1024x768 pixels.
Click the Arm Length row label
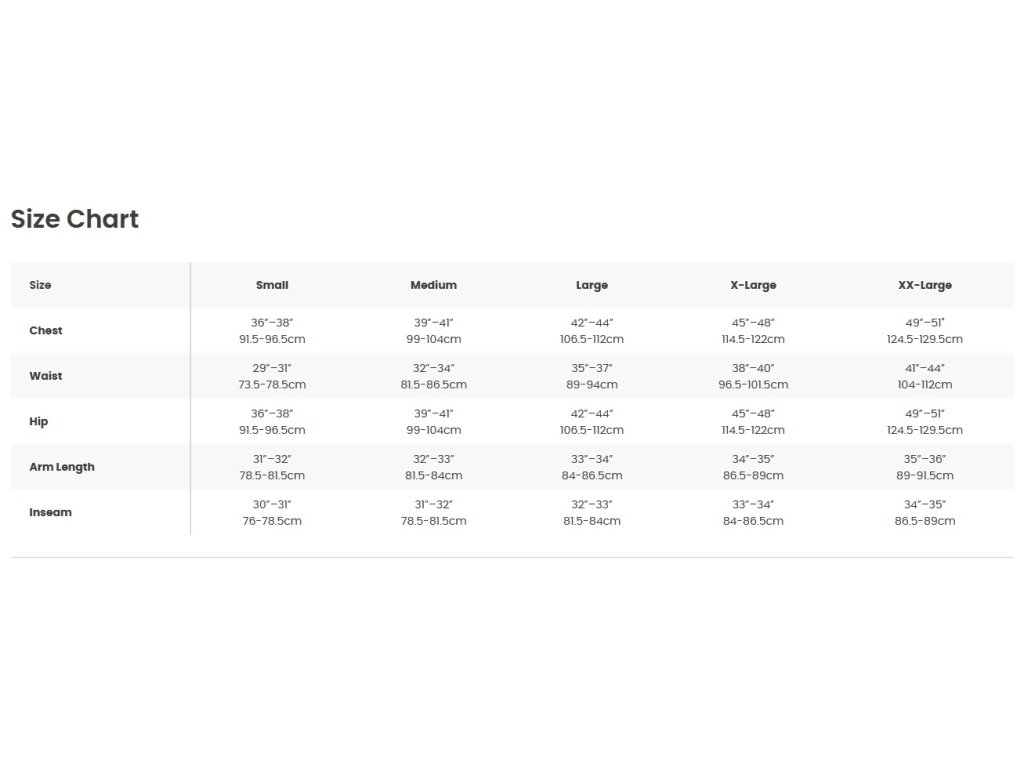pyautogui.click(x=62, y=467)
